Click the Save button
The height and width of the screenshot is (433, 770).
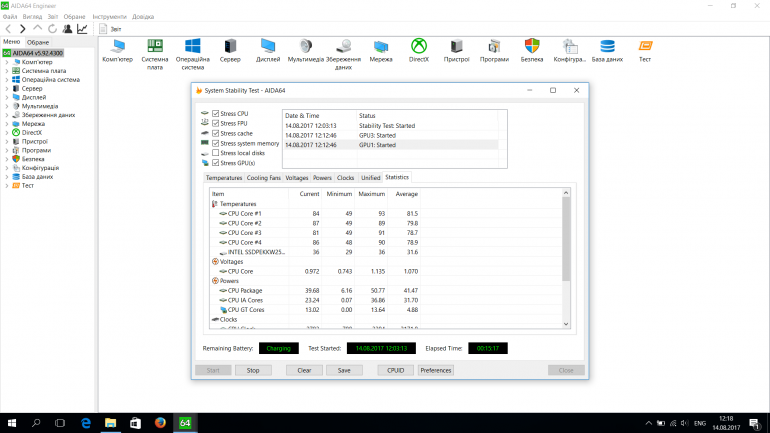(344, 370)
